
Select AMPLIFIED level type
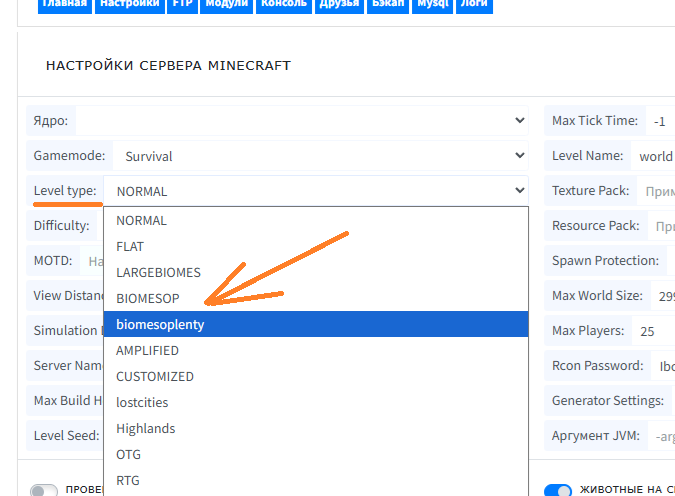click(316, 350)
